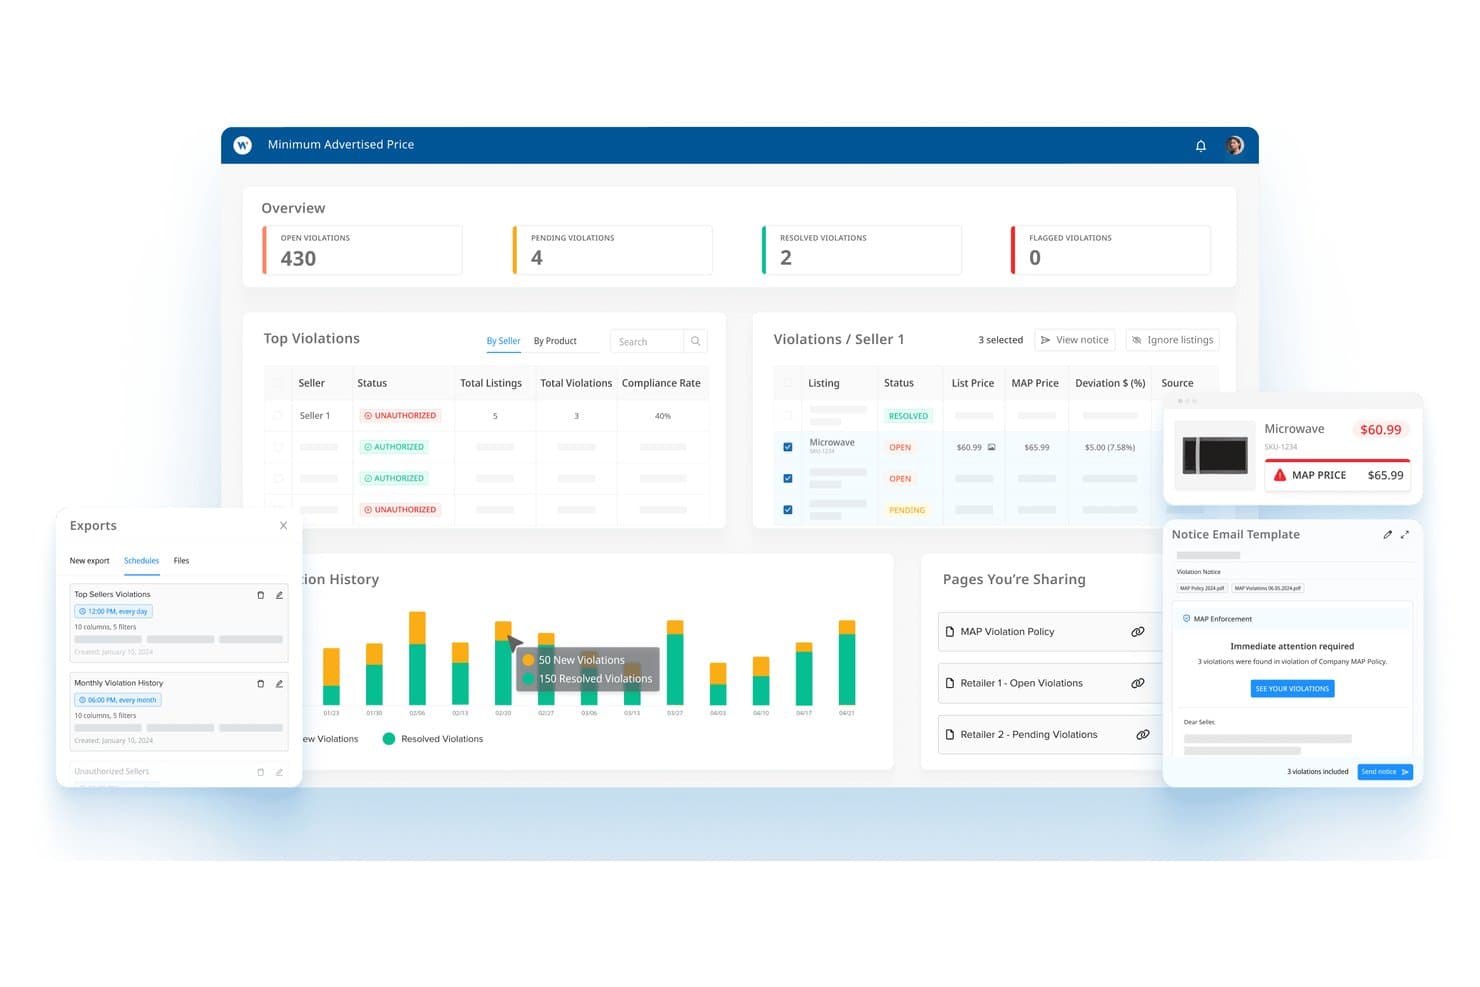This screenshot has height=987, width=1480.
Task: Toggle select-all checkbox in Violations table header
Action: 788,383
